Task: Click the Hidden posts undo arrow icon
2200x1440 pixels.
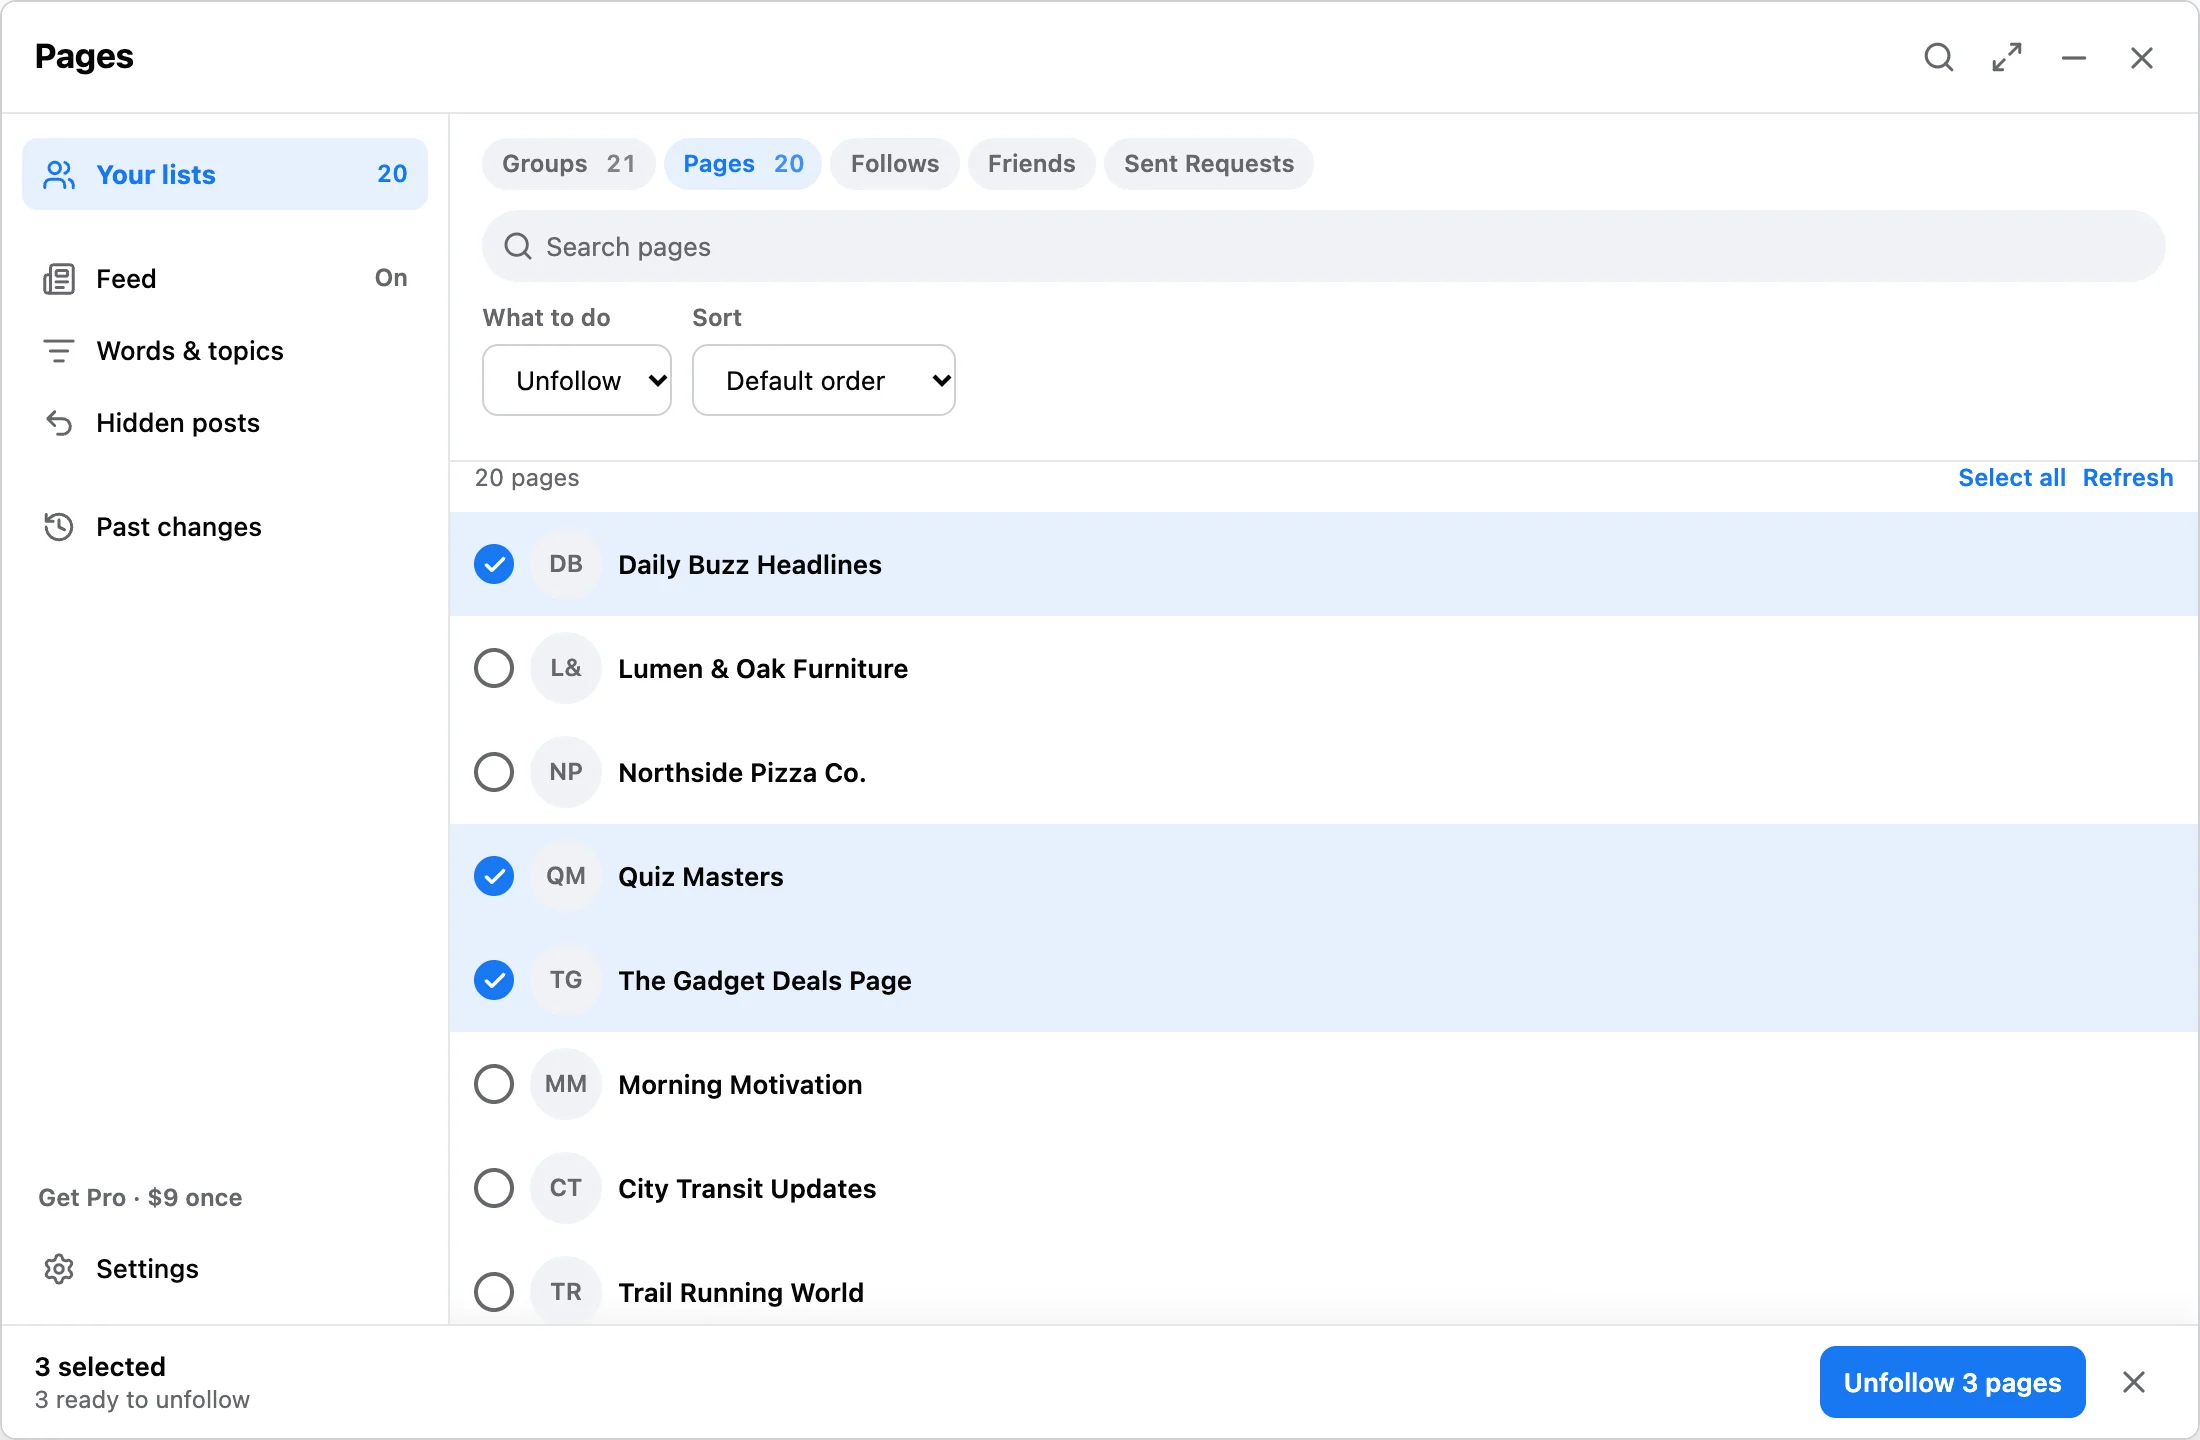Action: pyautogui.click(x=59, y=423)
